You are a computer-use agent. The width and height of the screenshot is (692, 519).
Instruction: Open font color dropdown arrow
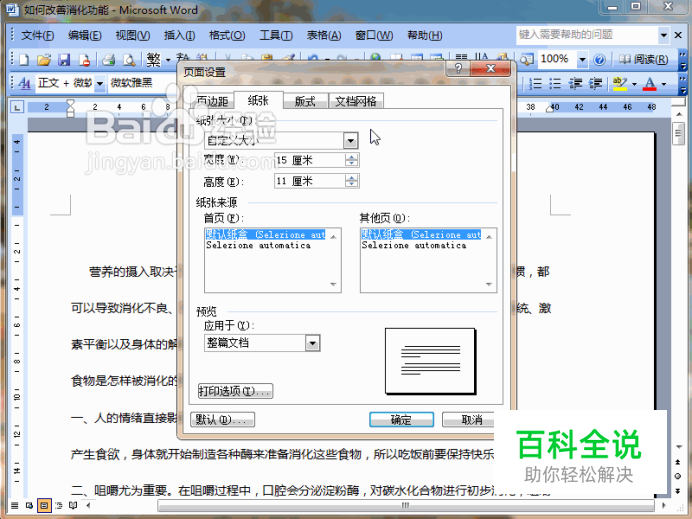664,84
